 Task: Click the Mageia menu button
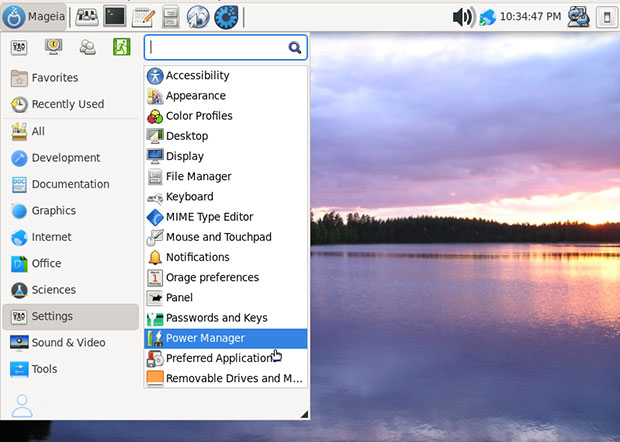pos(34,17)
